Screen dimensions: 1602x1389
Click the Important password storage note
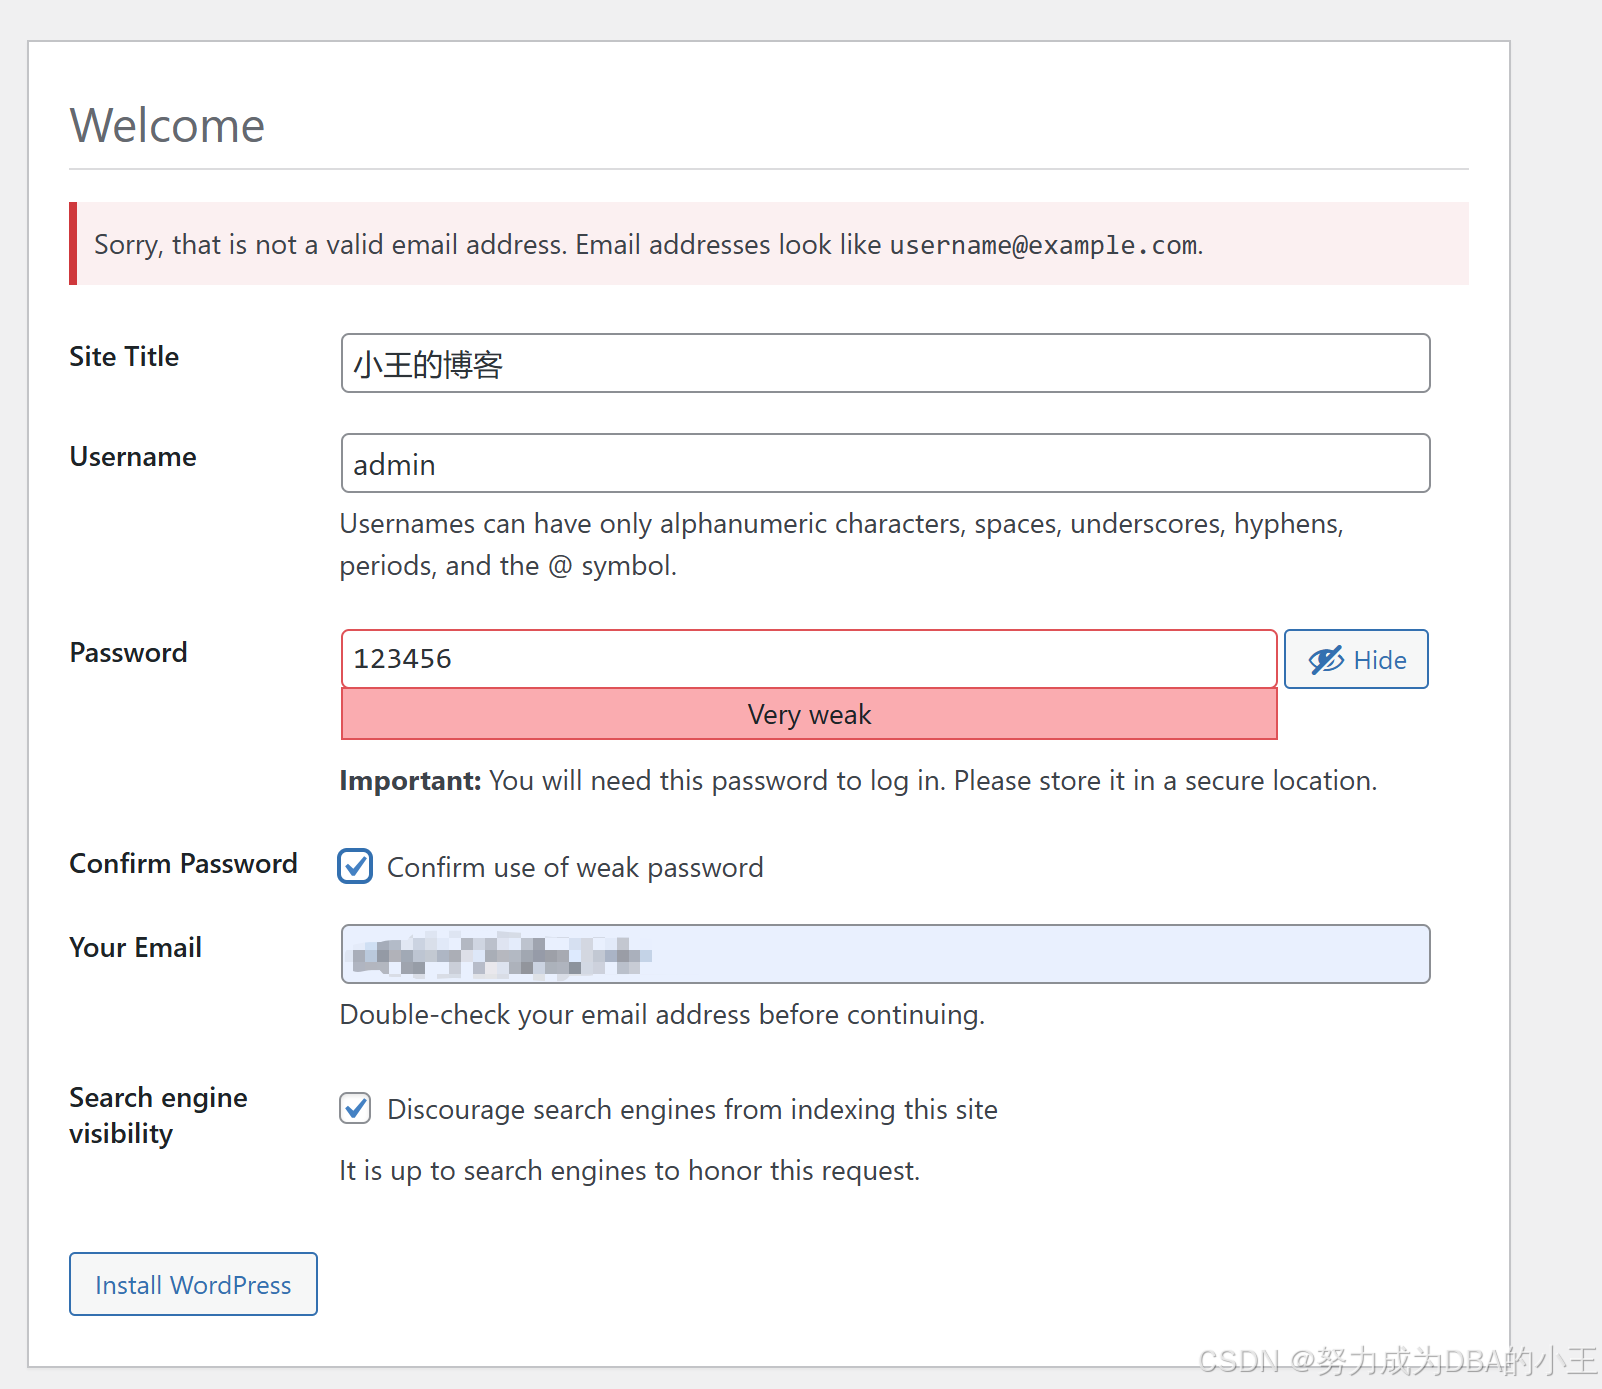point(858,780)
